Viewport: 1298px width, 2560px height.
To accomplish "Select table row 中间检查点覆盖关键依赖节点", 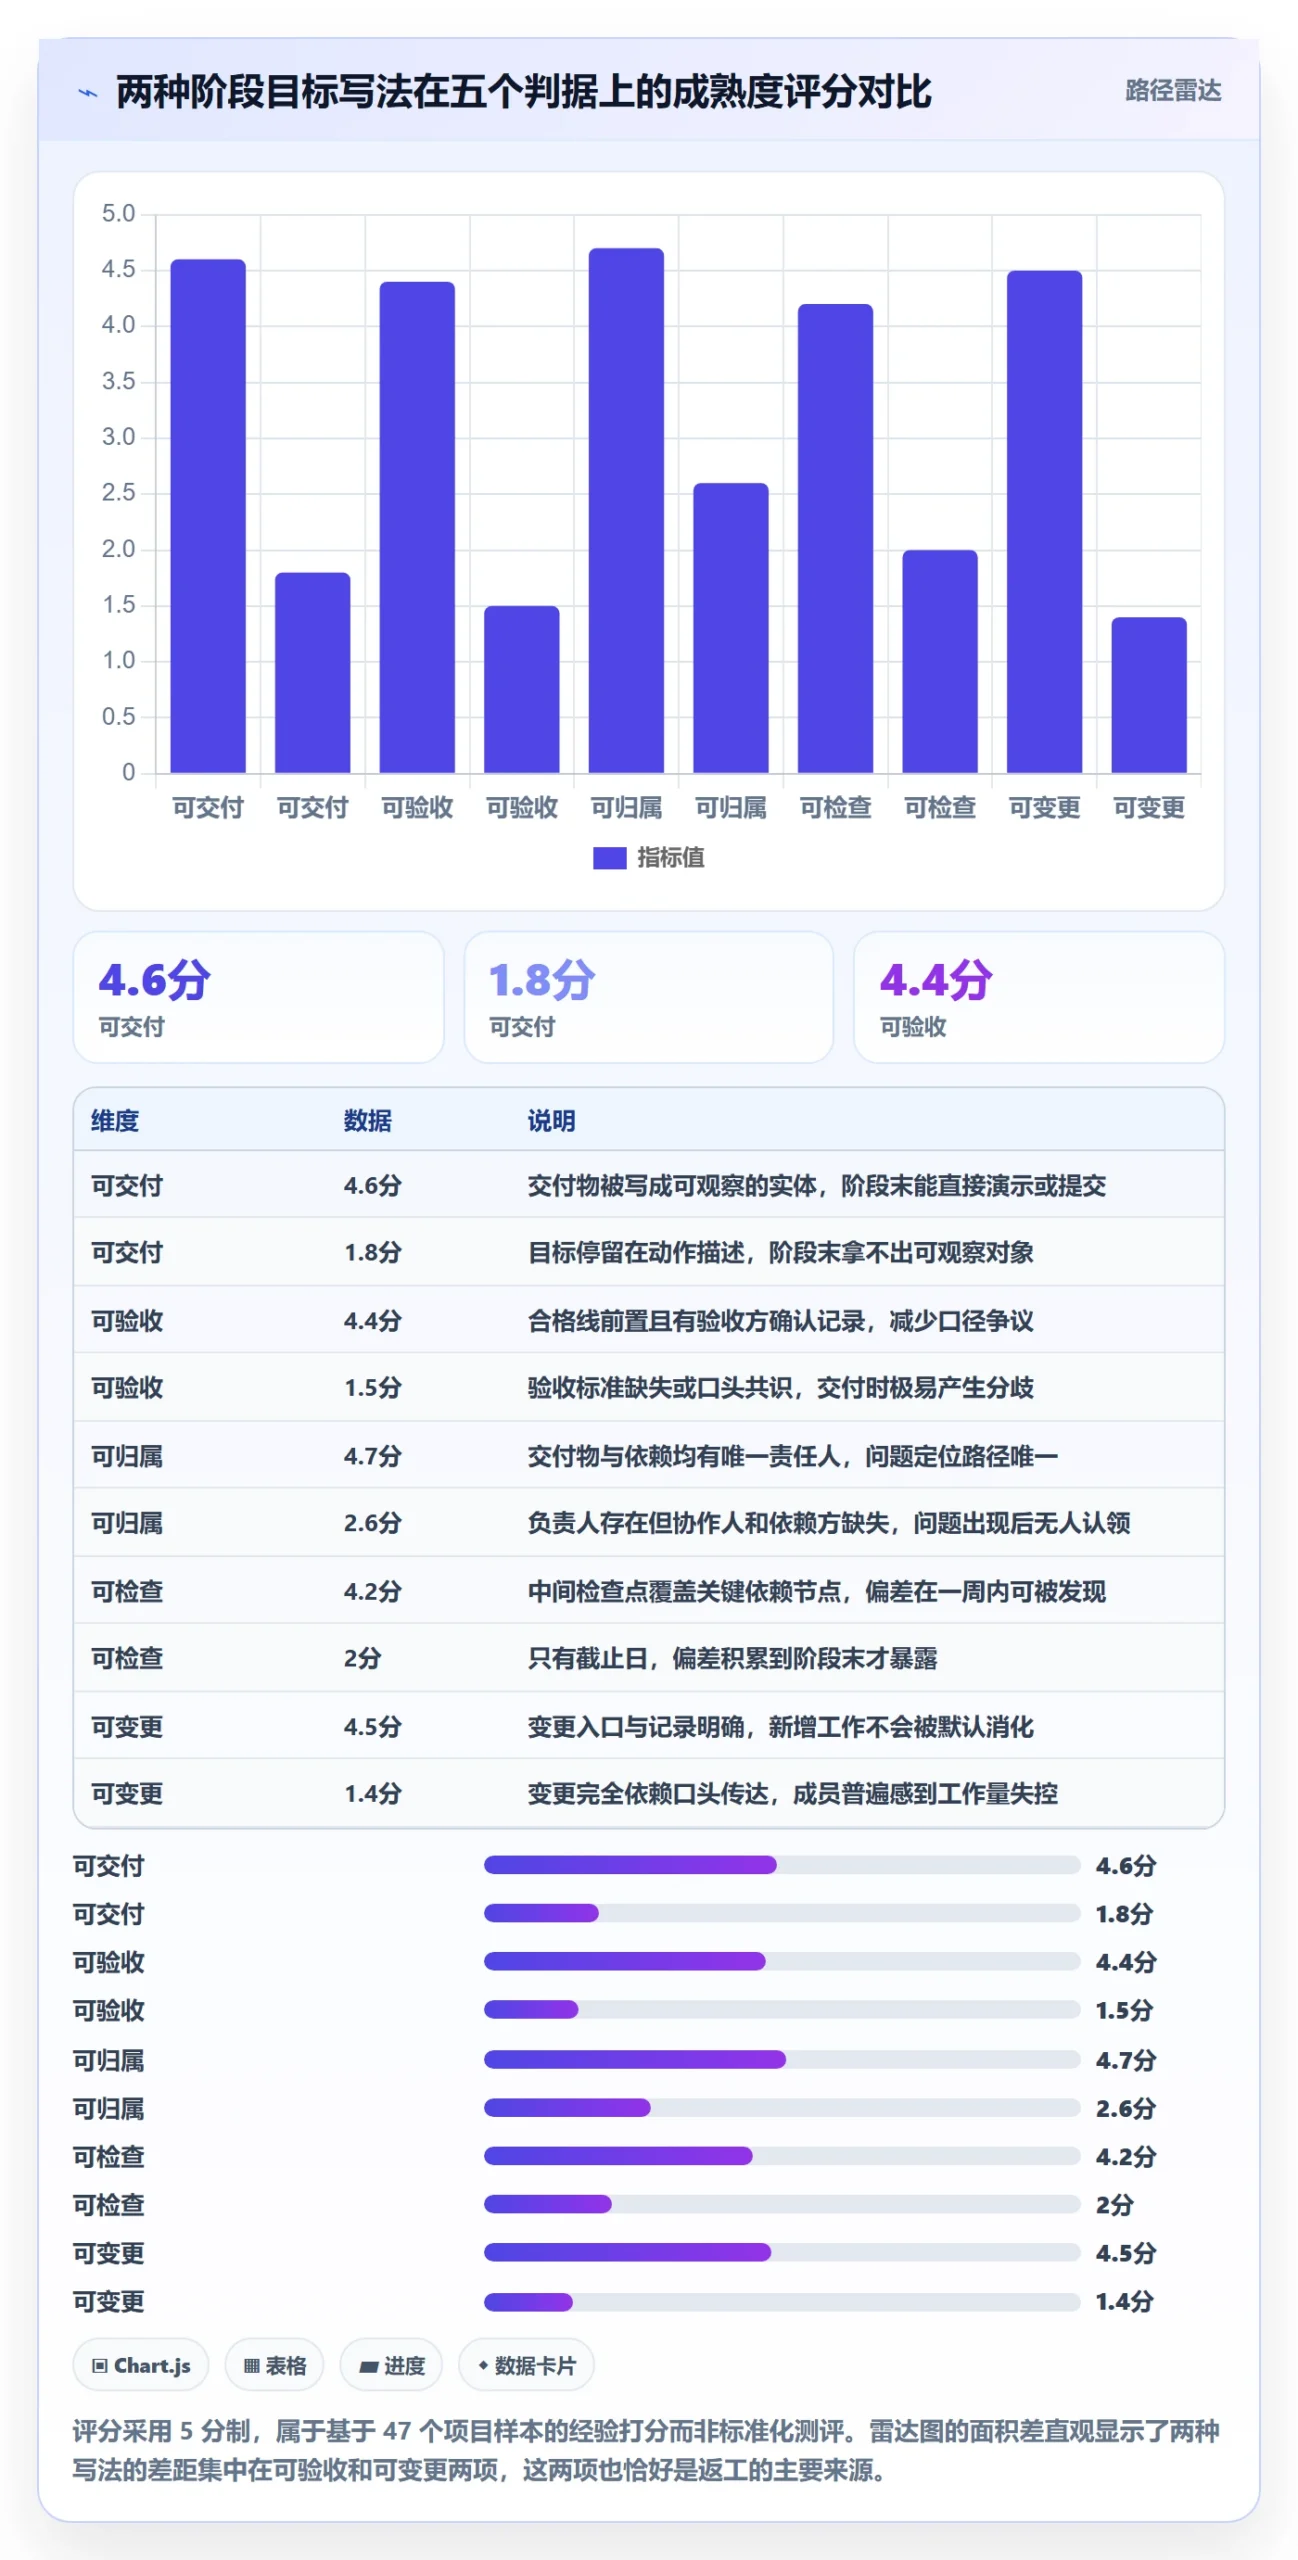I will pyautogui.click(x=648, y=1590).
